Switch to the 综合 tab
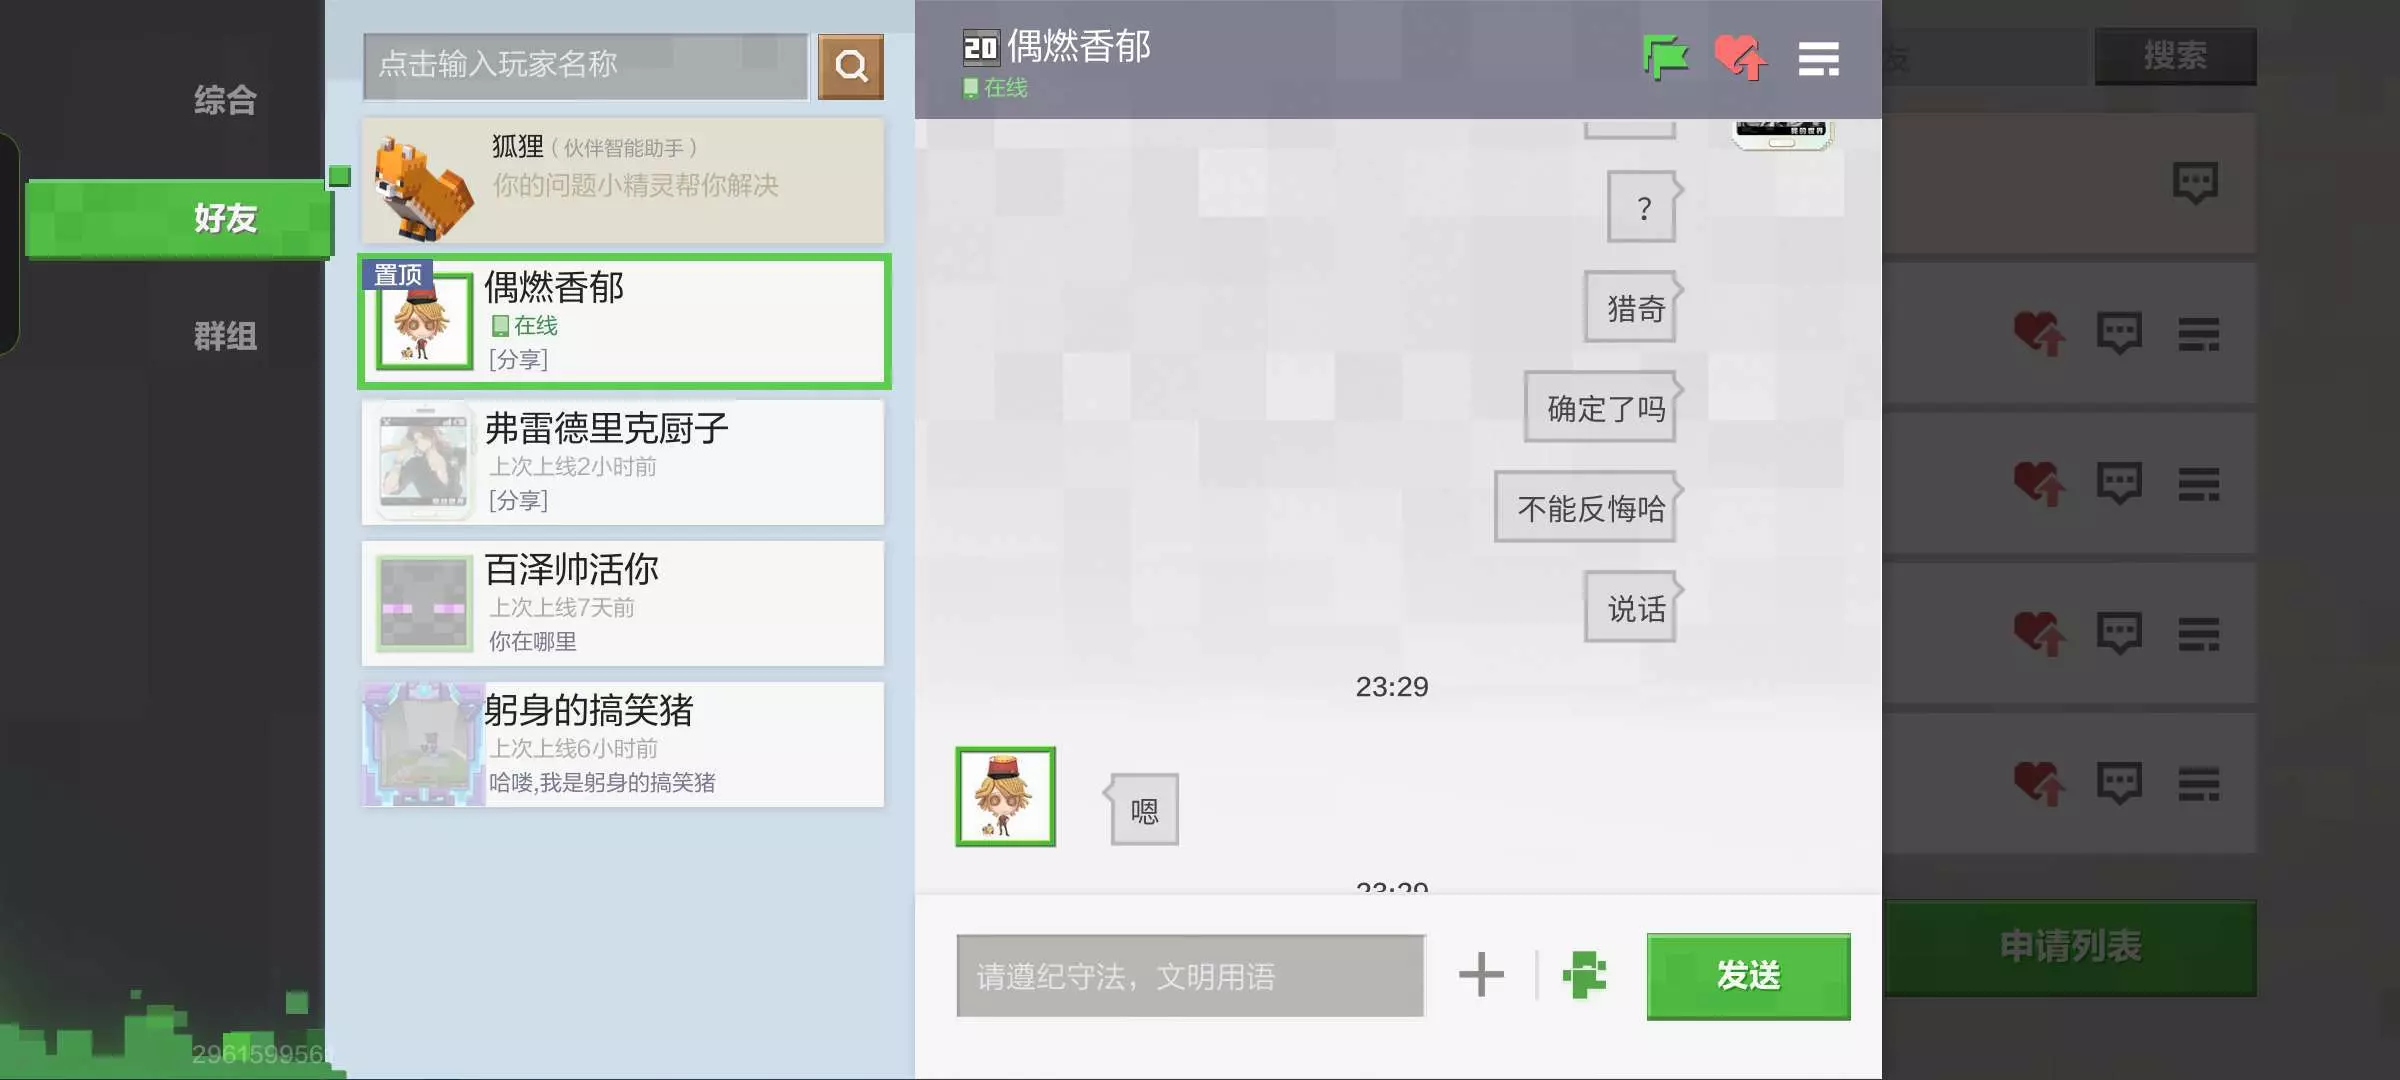This screenshot has width=2400, height=1080. pyautogui.click(x=225, y=100)
